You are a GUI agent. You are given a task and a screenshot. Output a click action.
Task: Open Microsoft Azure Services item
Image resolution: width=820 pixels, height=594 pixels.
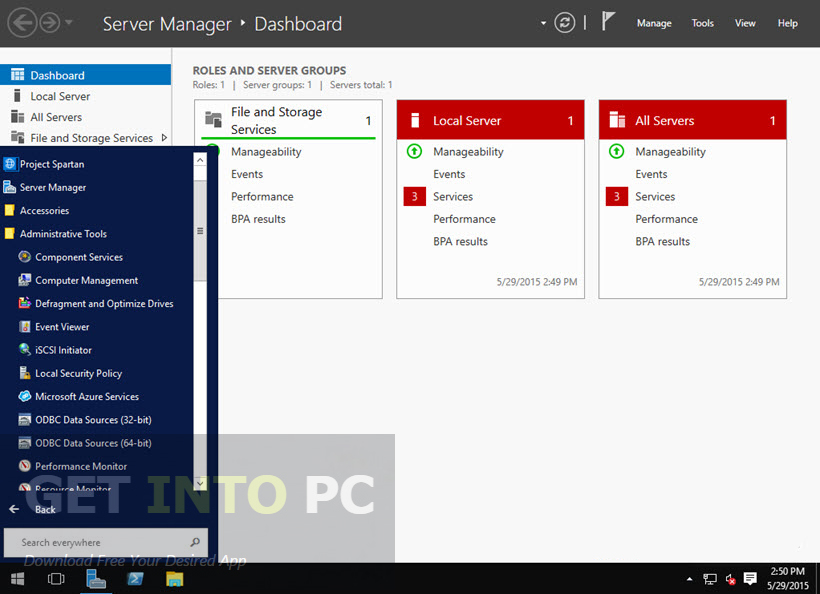(x=86, y=397)
